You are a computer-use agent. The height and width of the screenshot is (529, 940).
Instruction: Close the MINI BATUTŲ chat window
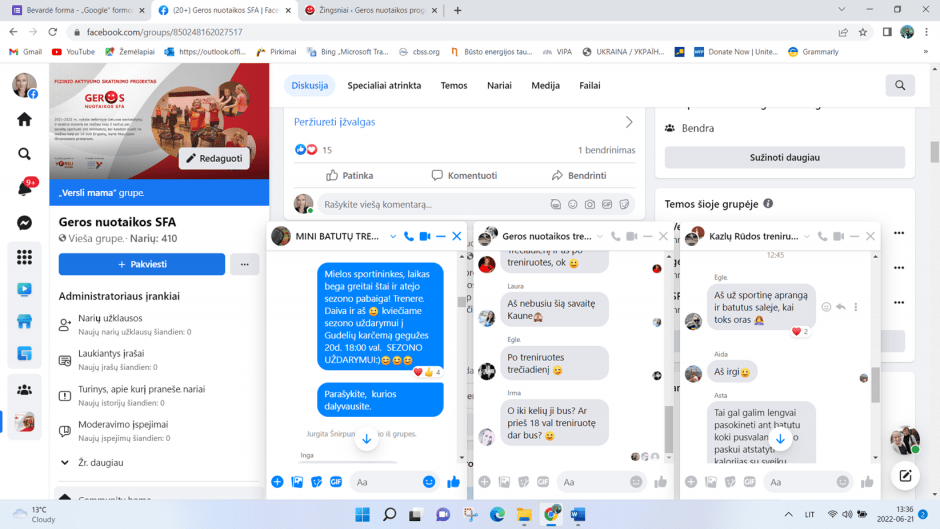(457, 236)
